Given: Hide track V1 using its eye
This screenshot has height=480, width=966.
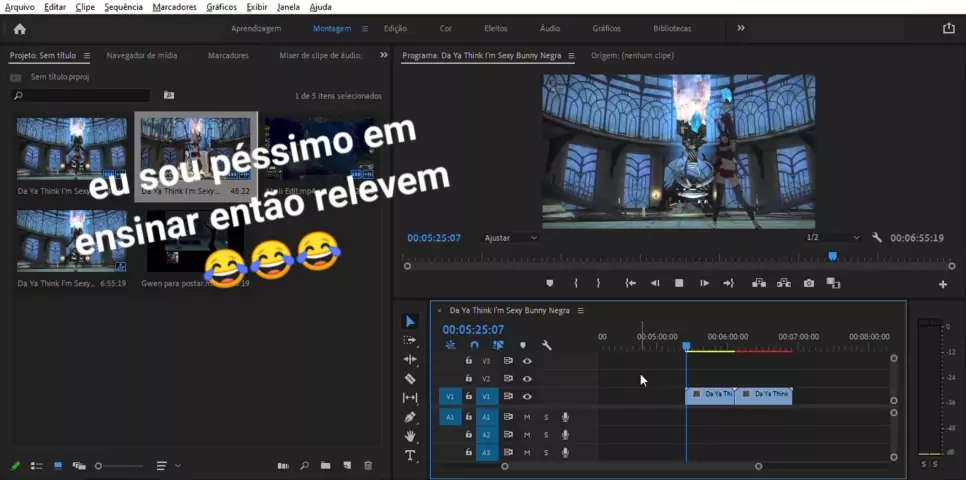Looking at the screenshot, I should 527,397.
